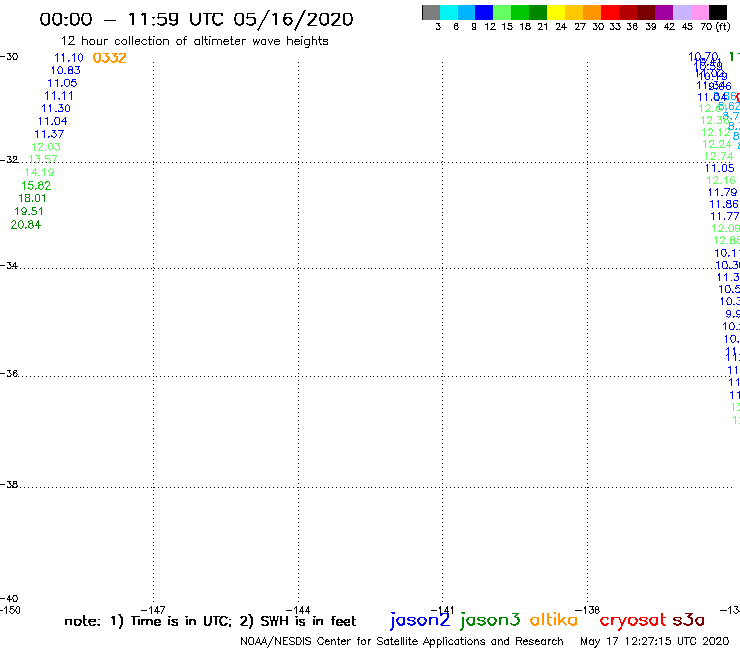Click the right-track value '11.86'
The image size is (740, 650).
(724, 204)
